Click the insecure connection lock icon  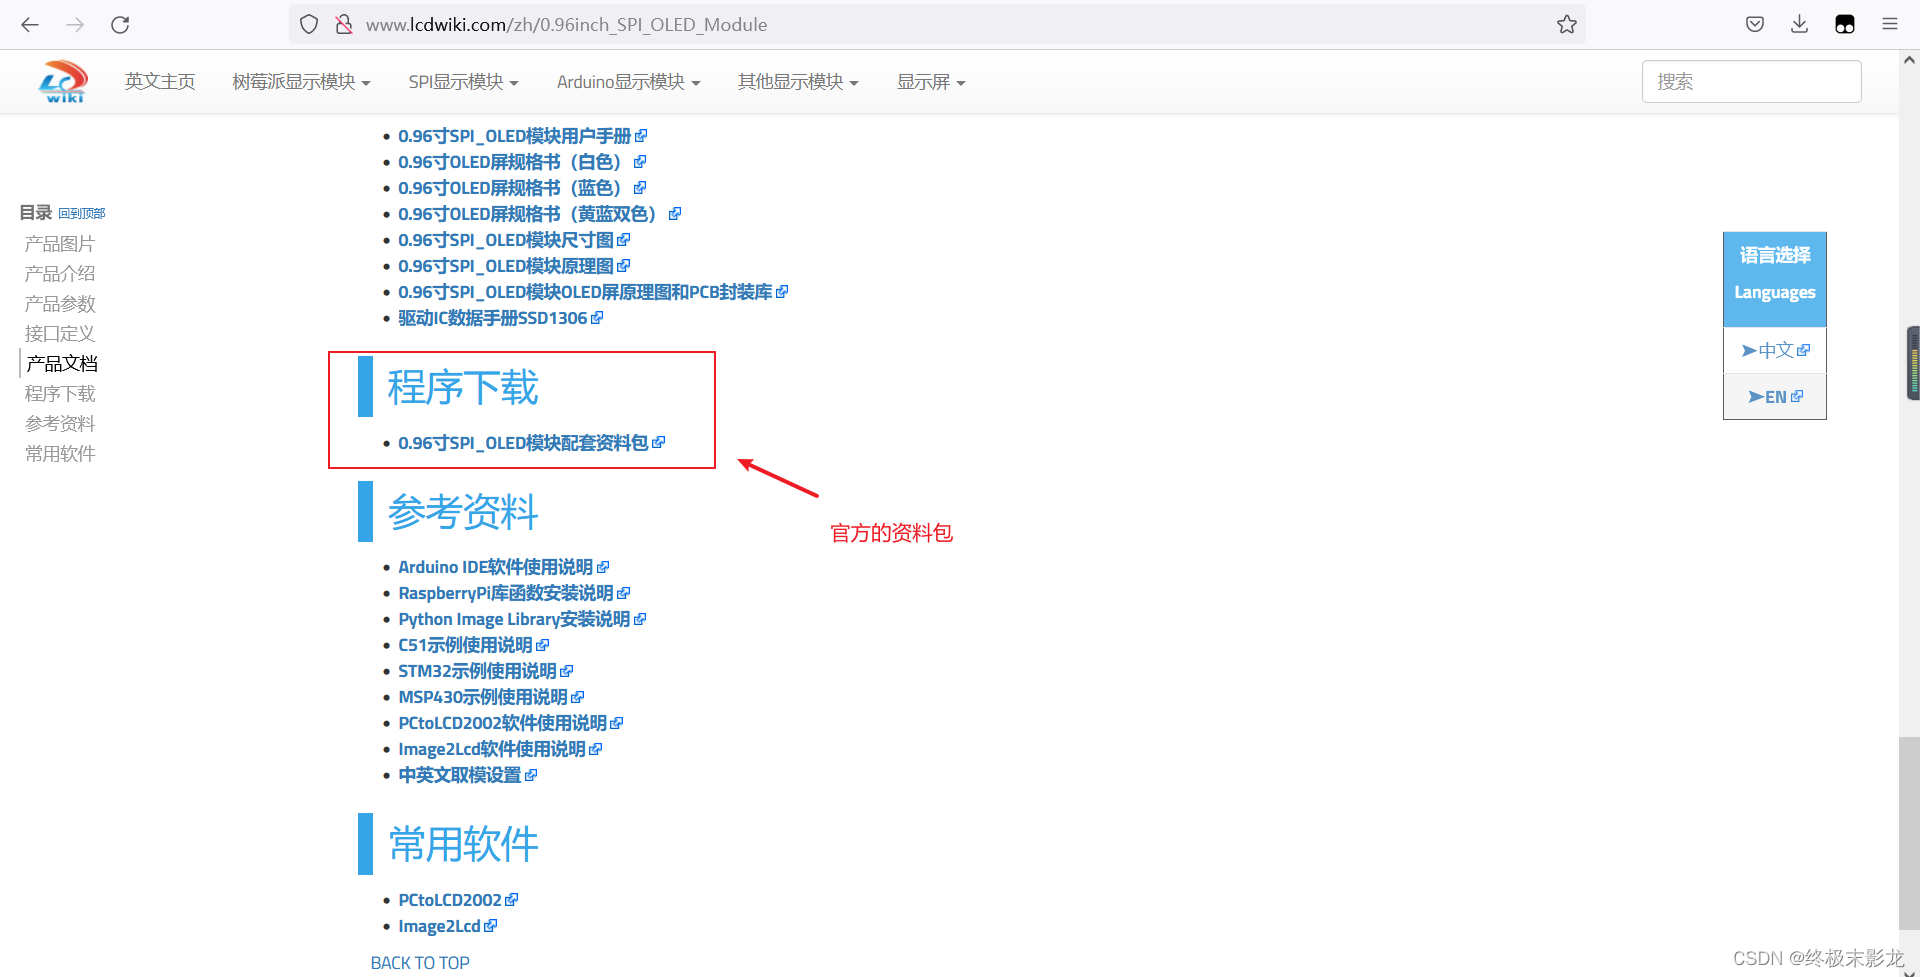point(344,24)
